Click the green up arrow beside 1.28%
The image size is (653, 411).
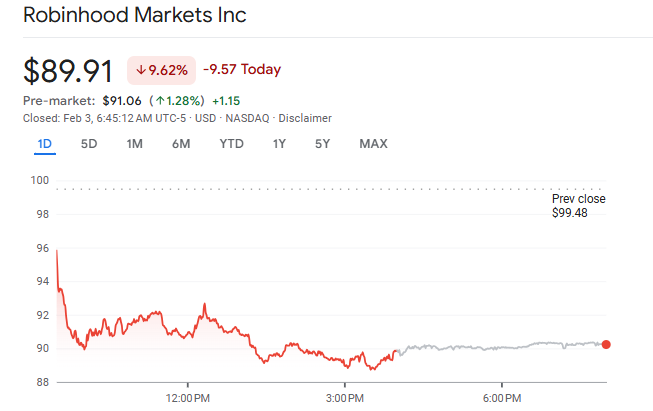coord(158,101)
